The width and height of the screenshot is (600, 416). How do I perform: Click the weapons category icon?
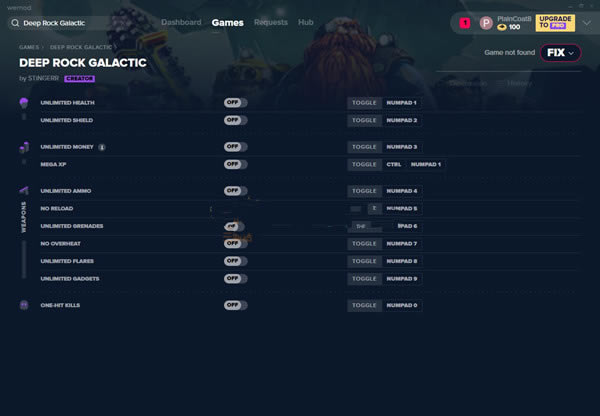(24, 191)
